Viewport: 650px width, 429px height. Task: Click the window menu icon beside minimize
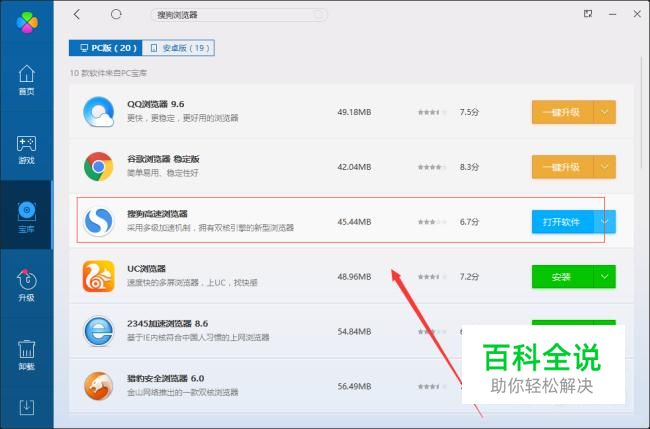coord(588,14)
